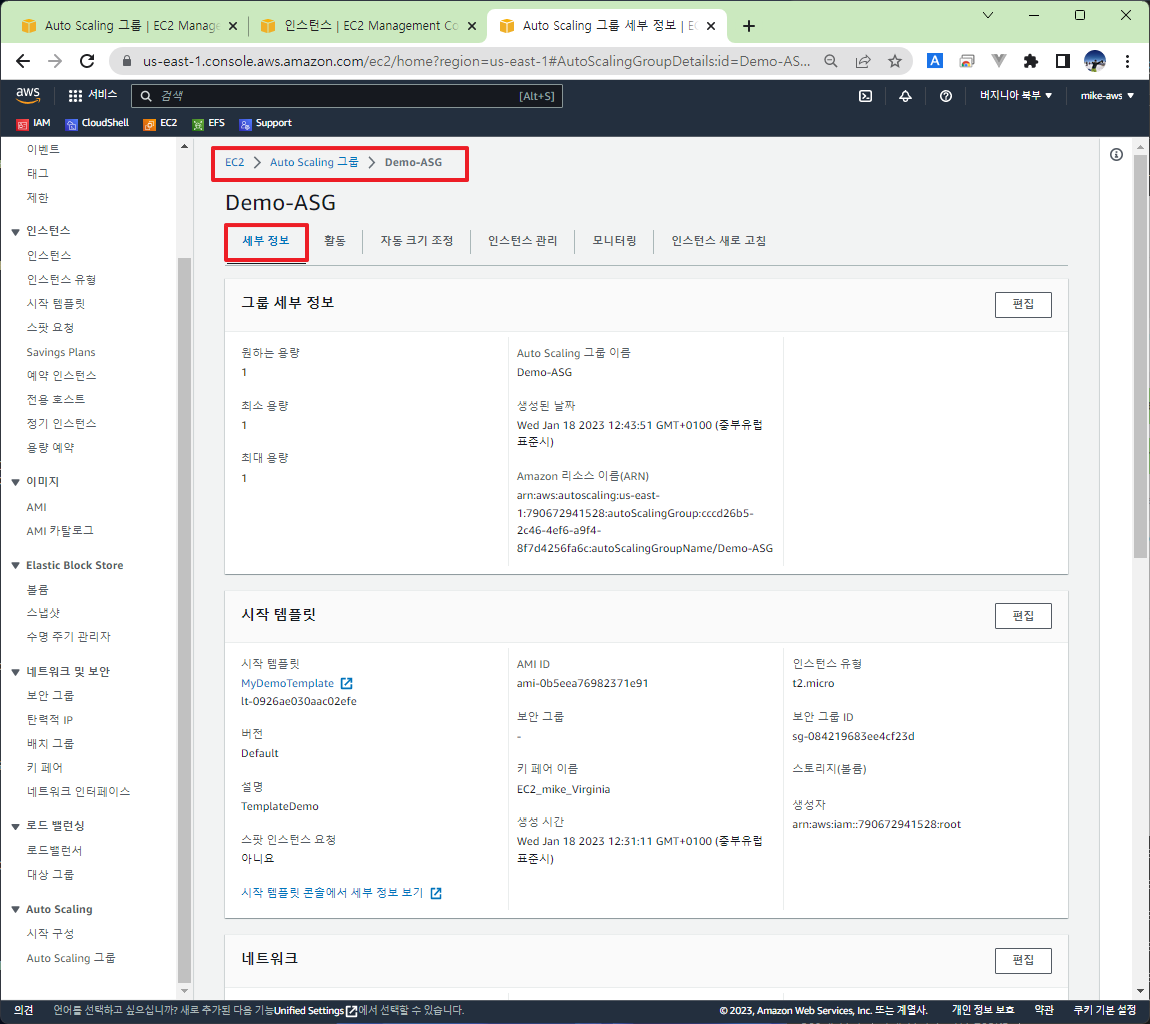Collapse the Elastic Block Store section

click(x=15, y=566)
